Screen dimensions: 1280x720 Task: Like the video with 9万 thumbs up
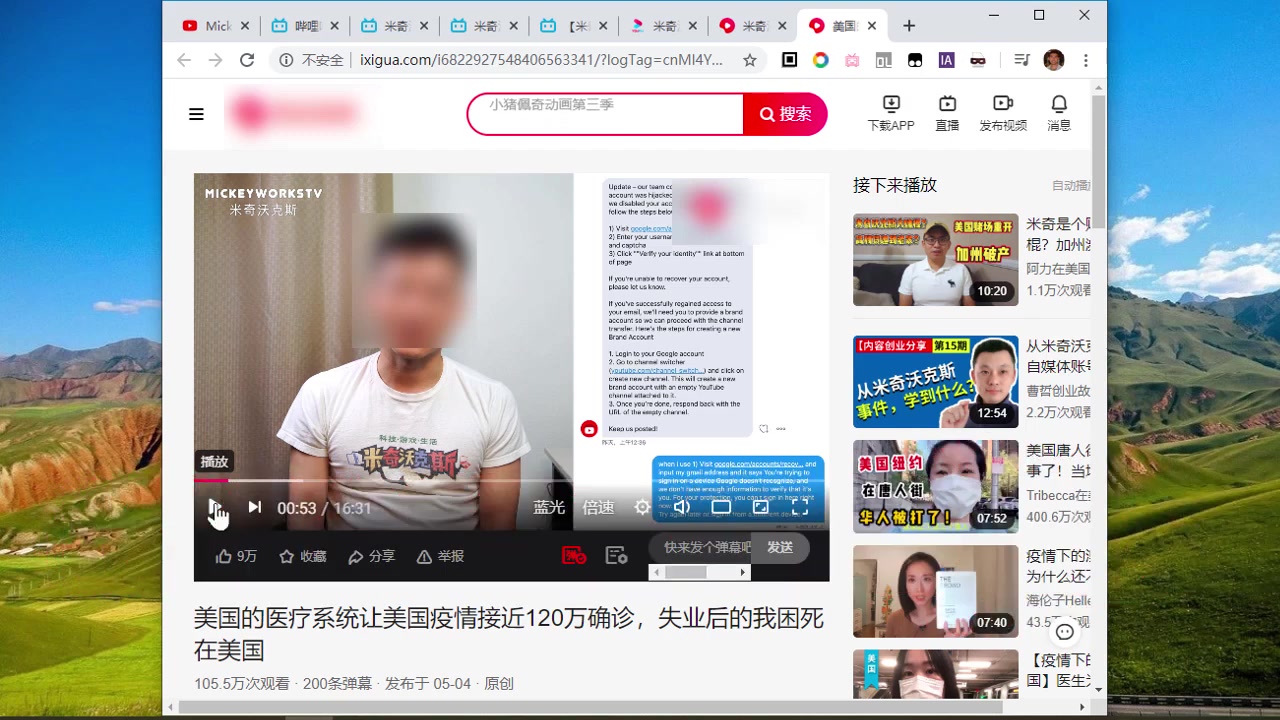(236, 556)
